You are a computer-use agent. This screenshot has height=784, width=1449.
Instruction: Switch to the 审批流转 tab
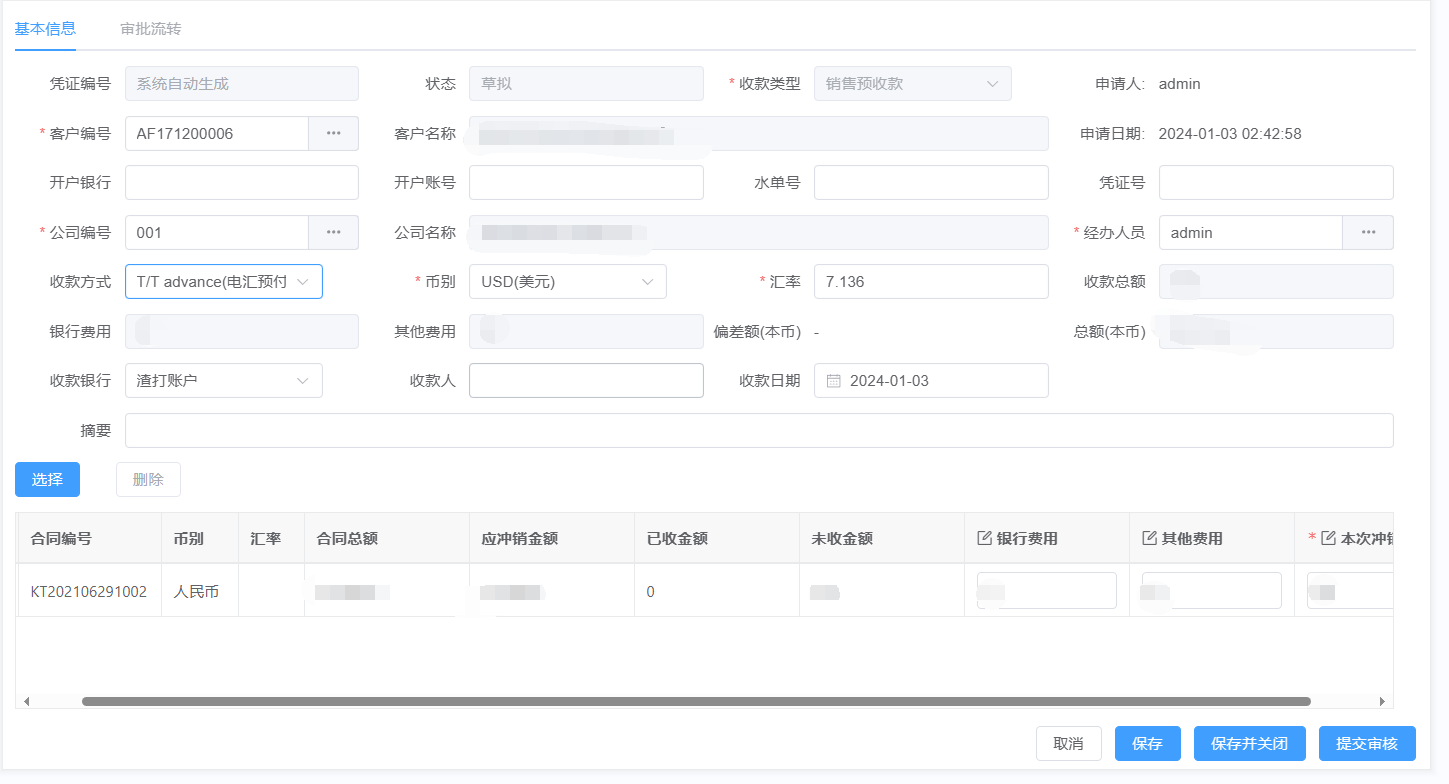151,28
